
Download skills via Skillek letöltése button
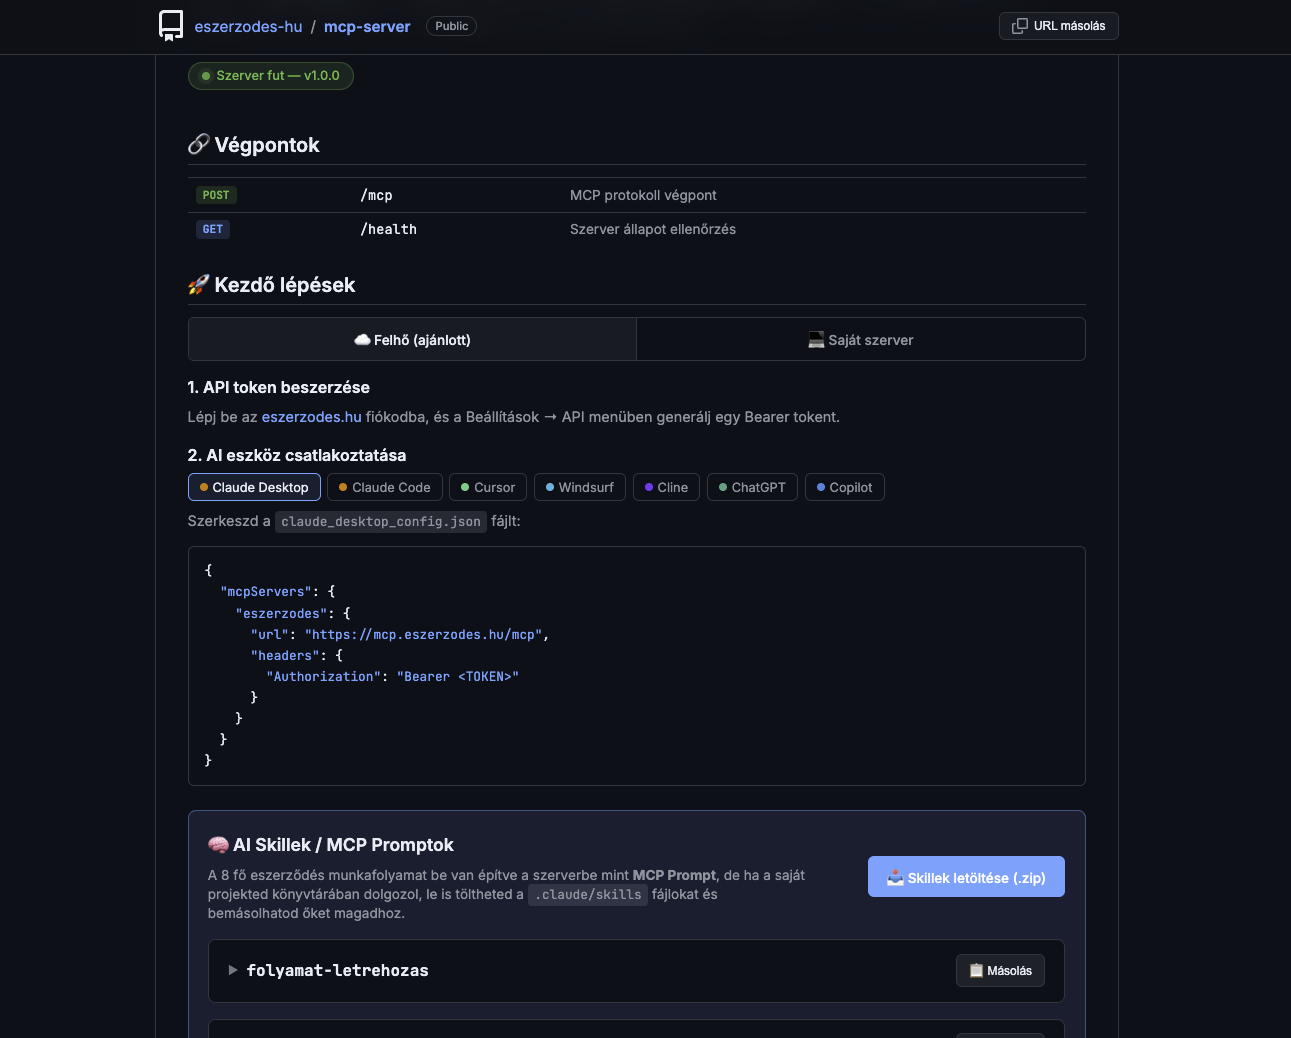965,876
